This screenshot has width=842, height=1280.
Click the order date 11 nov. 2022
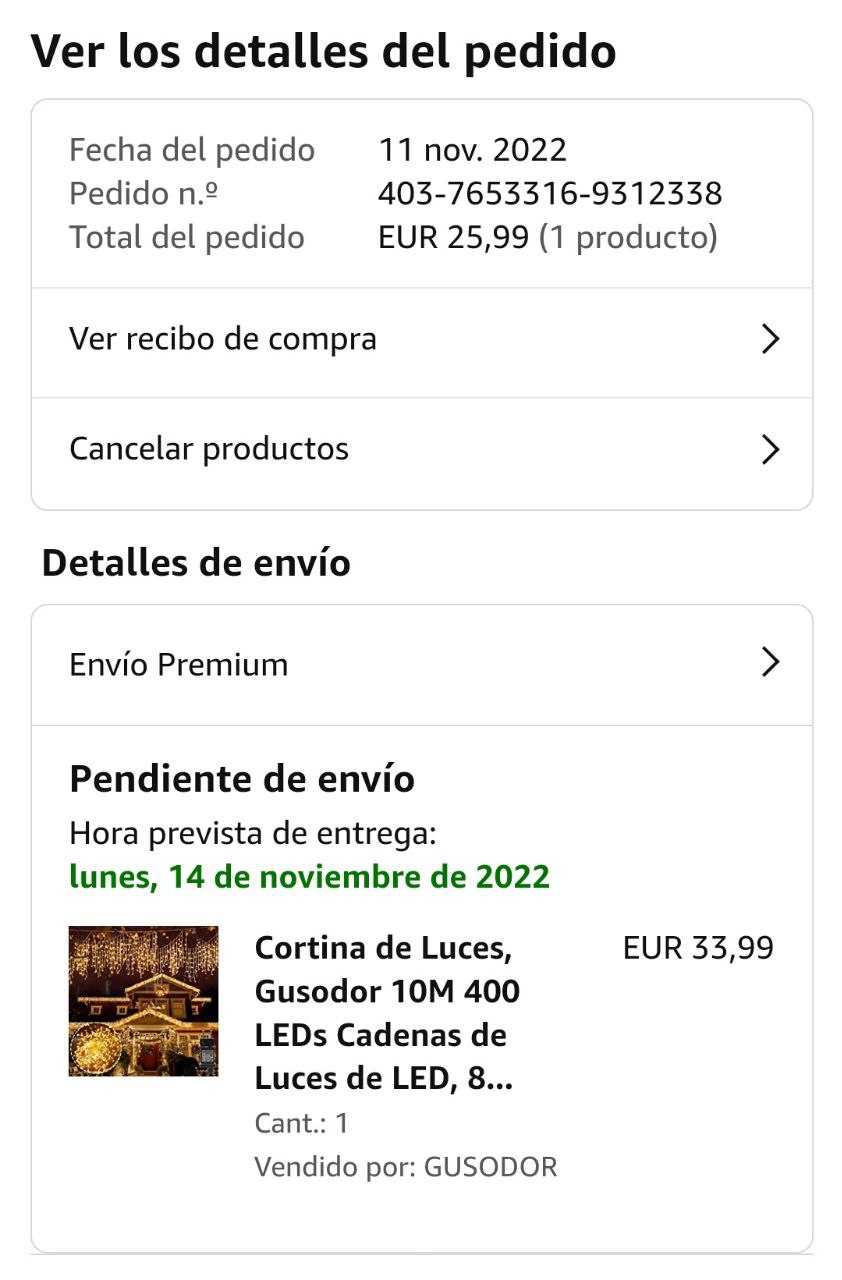coord(472,150)
